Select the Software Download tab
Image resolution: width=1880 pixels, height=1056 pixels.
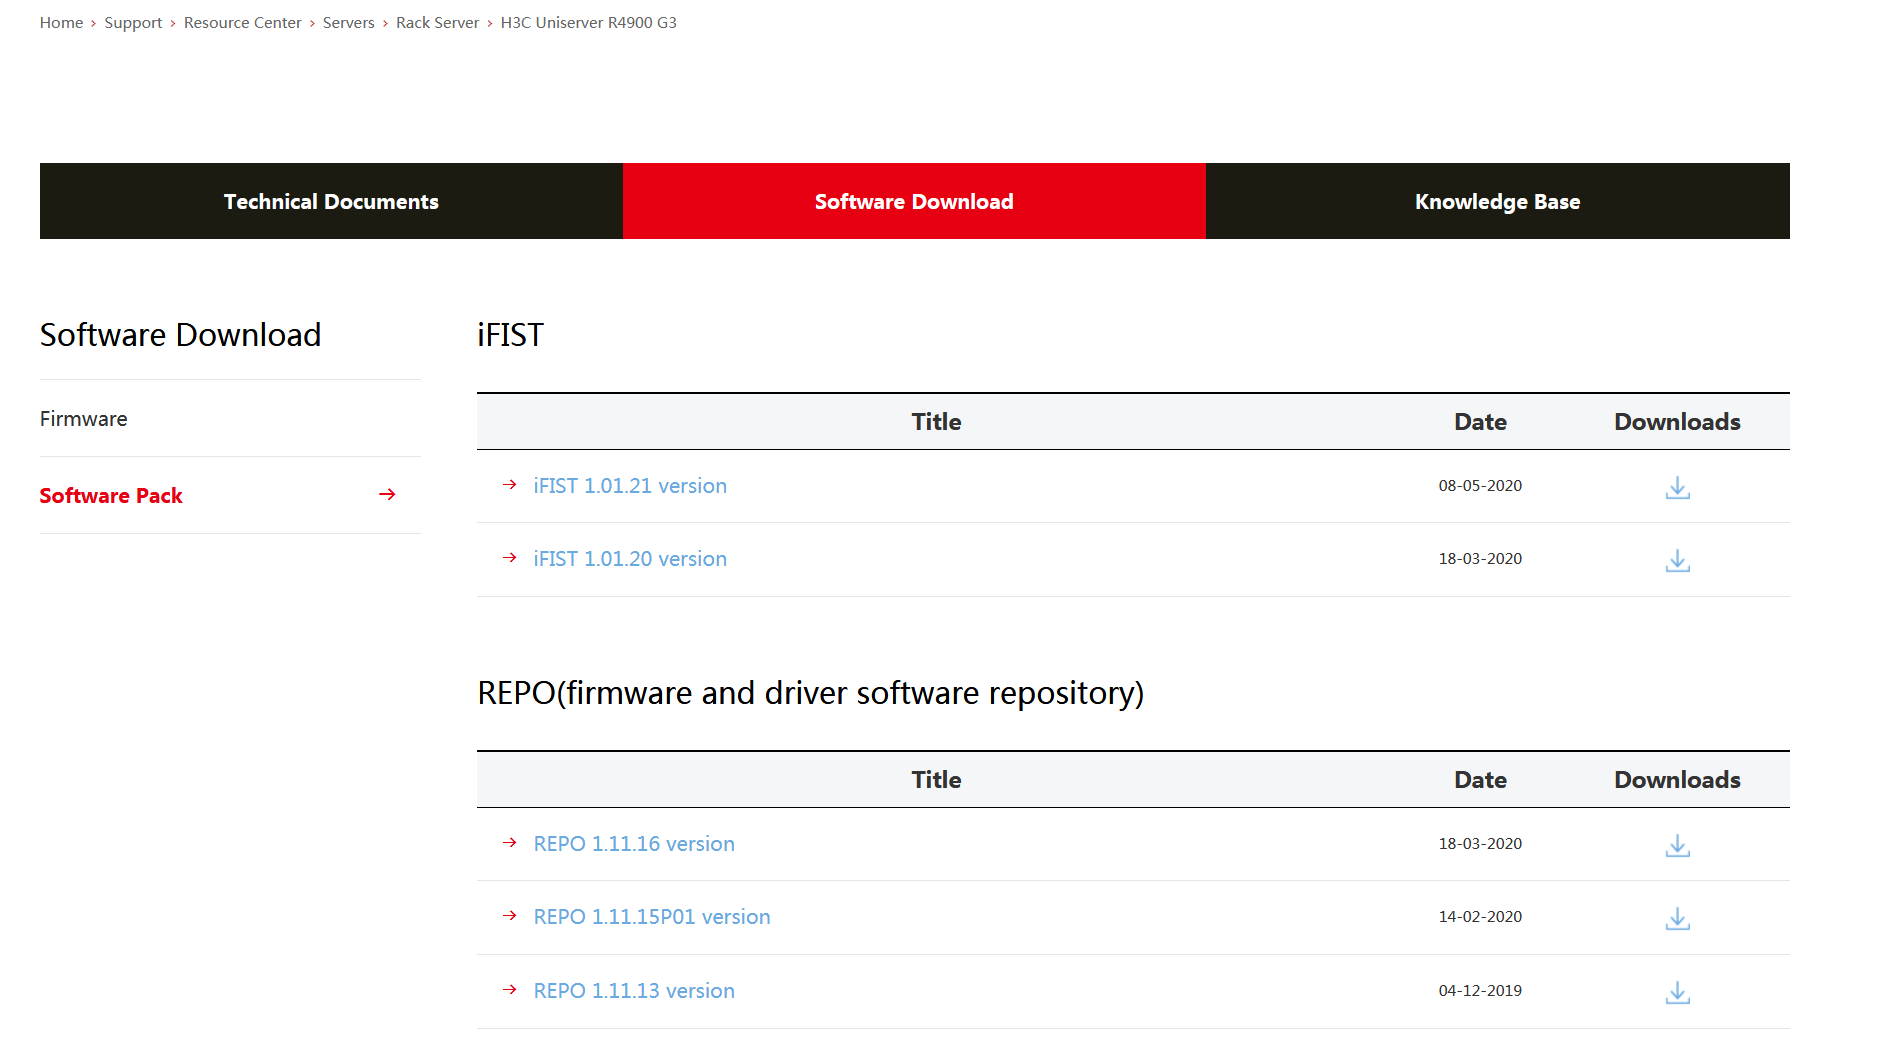tap(914, 201)
